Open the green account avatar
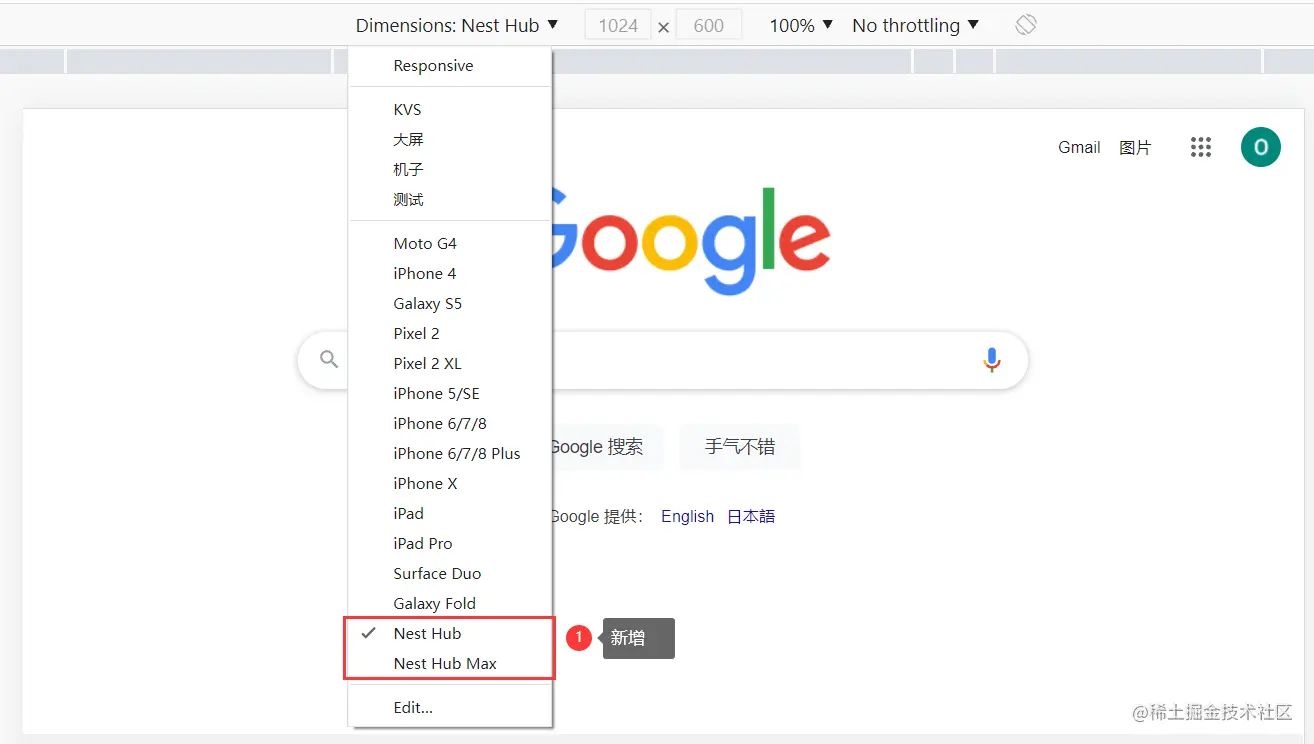Image resolution: width=1314 pixels, height=744 pixels. [x=1261, y=147]
